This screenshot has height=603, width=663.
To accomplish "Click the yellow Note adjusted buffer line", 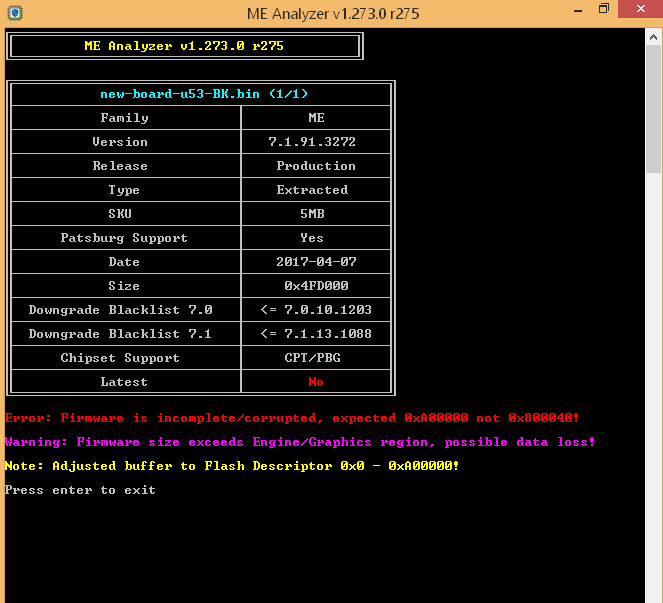I will pos(232,466).
